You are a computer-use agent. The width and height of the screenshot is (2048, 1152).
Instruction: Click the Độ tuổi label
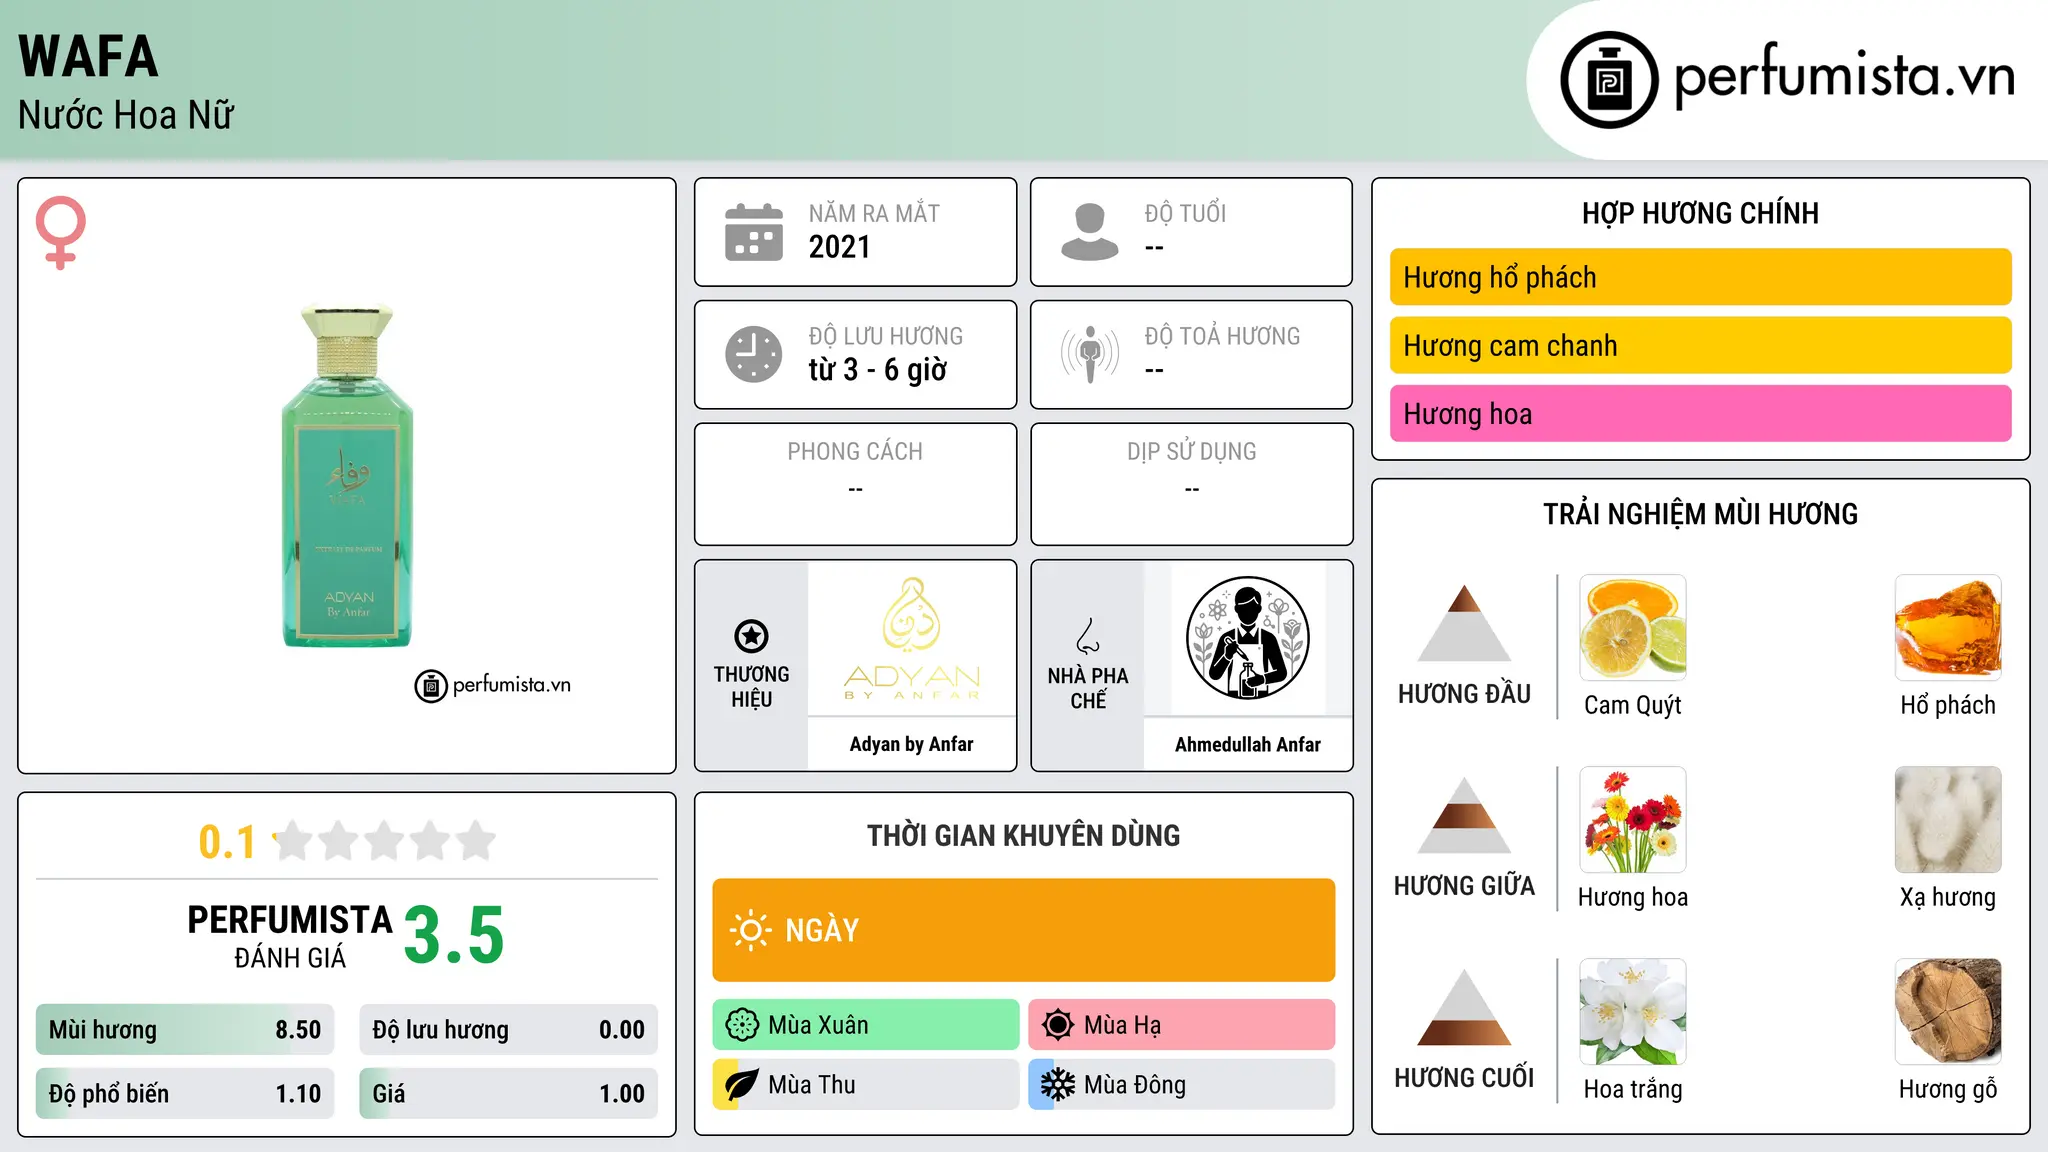[1185, 213]
